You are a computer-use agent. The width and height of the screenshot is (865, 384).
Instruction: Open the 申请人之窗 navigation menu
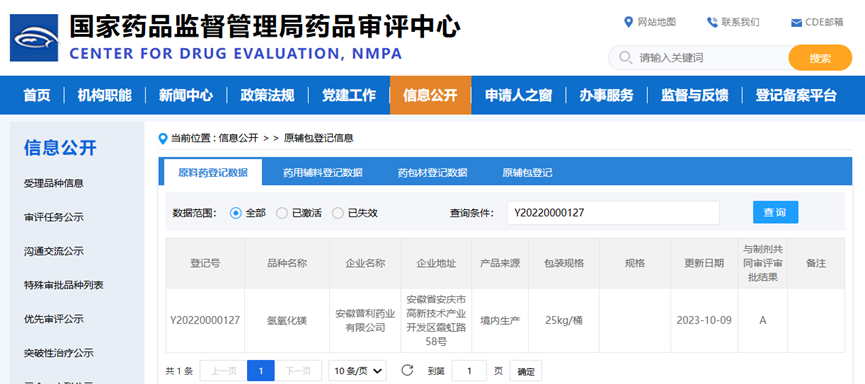click(519, 95)
